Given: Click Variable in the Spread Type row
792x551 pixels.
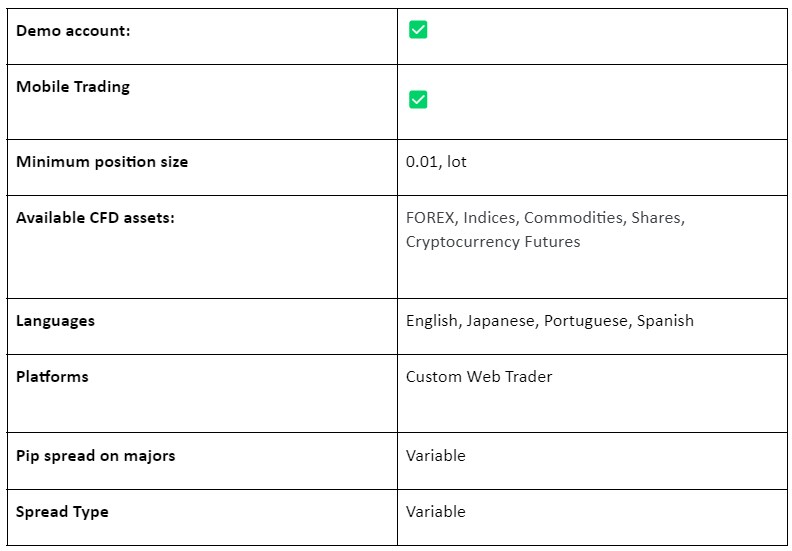Looking at the screenshot, I should point(435,512).
